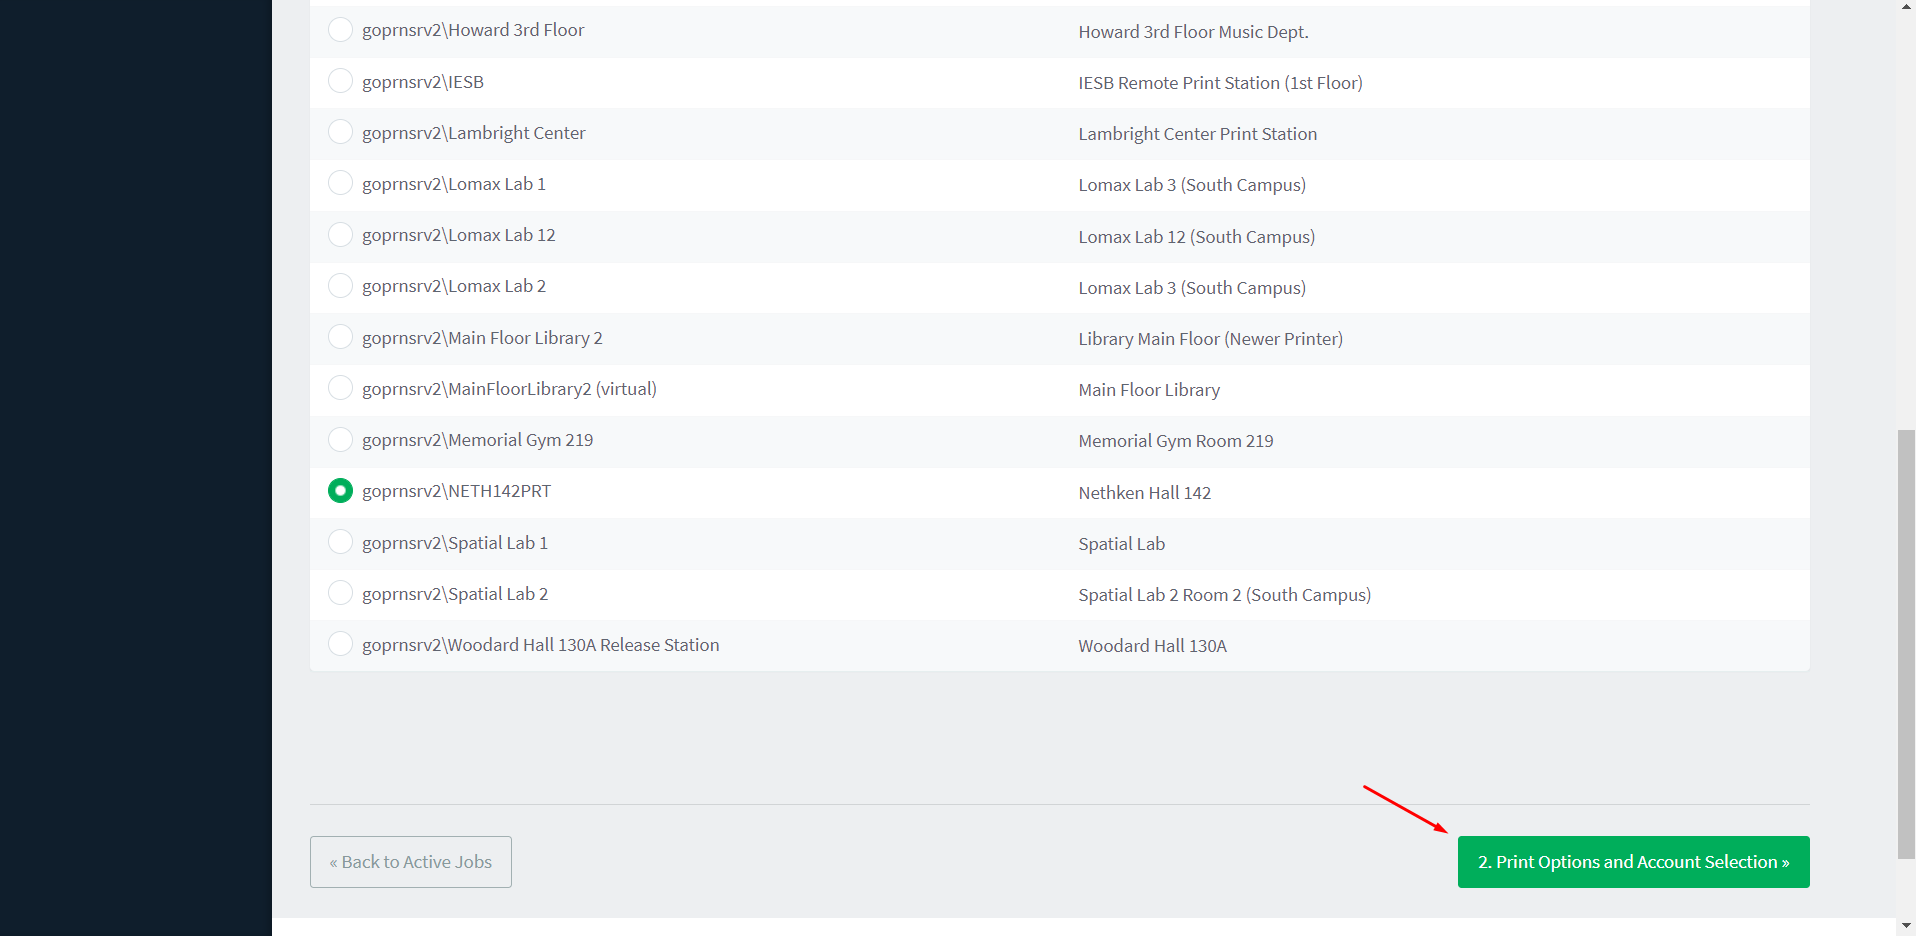Click Library Main Floor (Newer Printer) location
This screenshot has height=936, width=1916.
pos(1210,339)
